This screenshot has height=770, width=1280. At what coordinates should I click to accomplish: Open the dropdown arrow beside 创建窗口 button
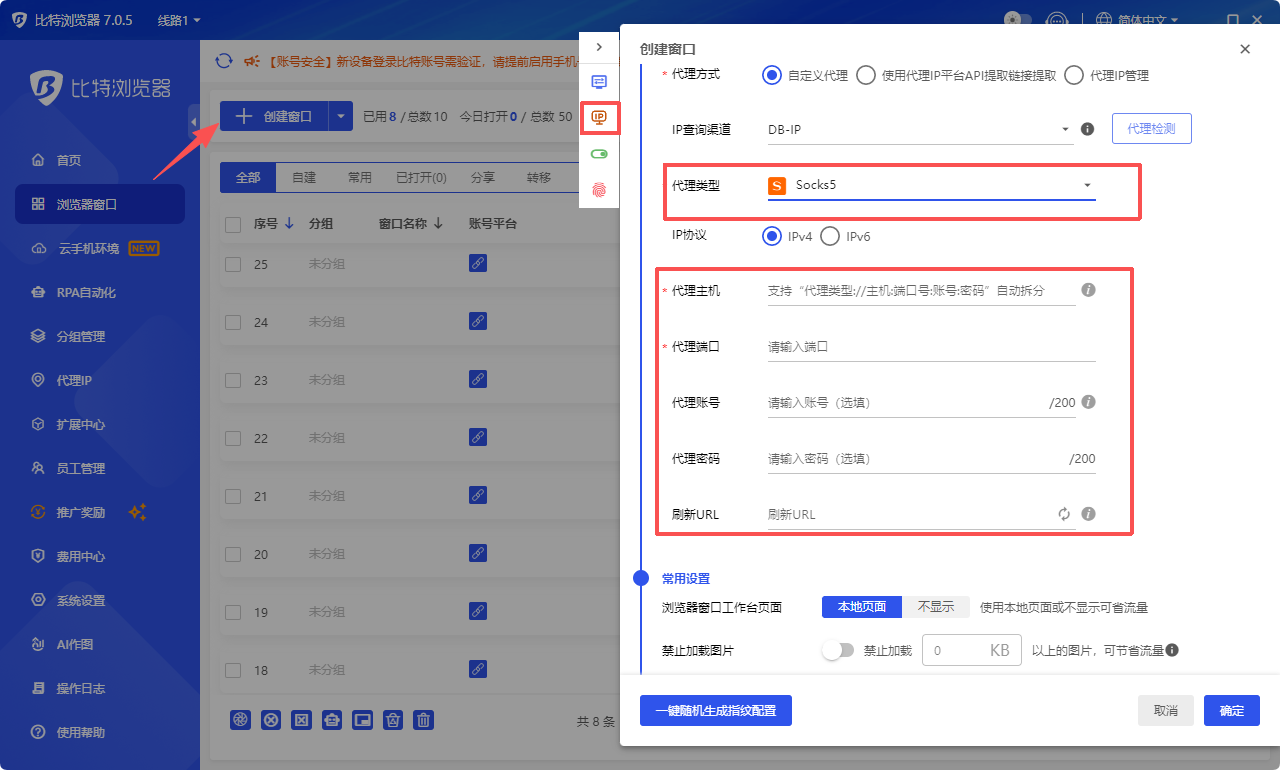tap(341, 117)
